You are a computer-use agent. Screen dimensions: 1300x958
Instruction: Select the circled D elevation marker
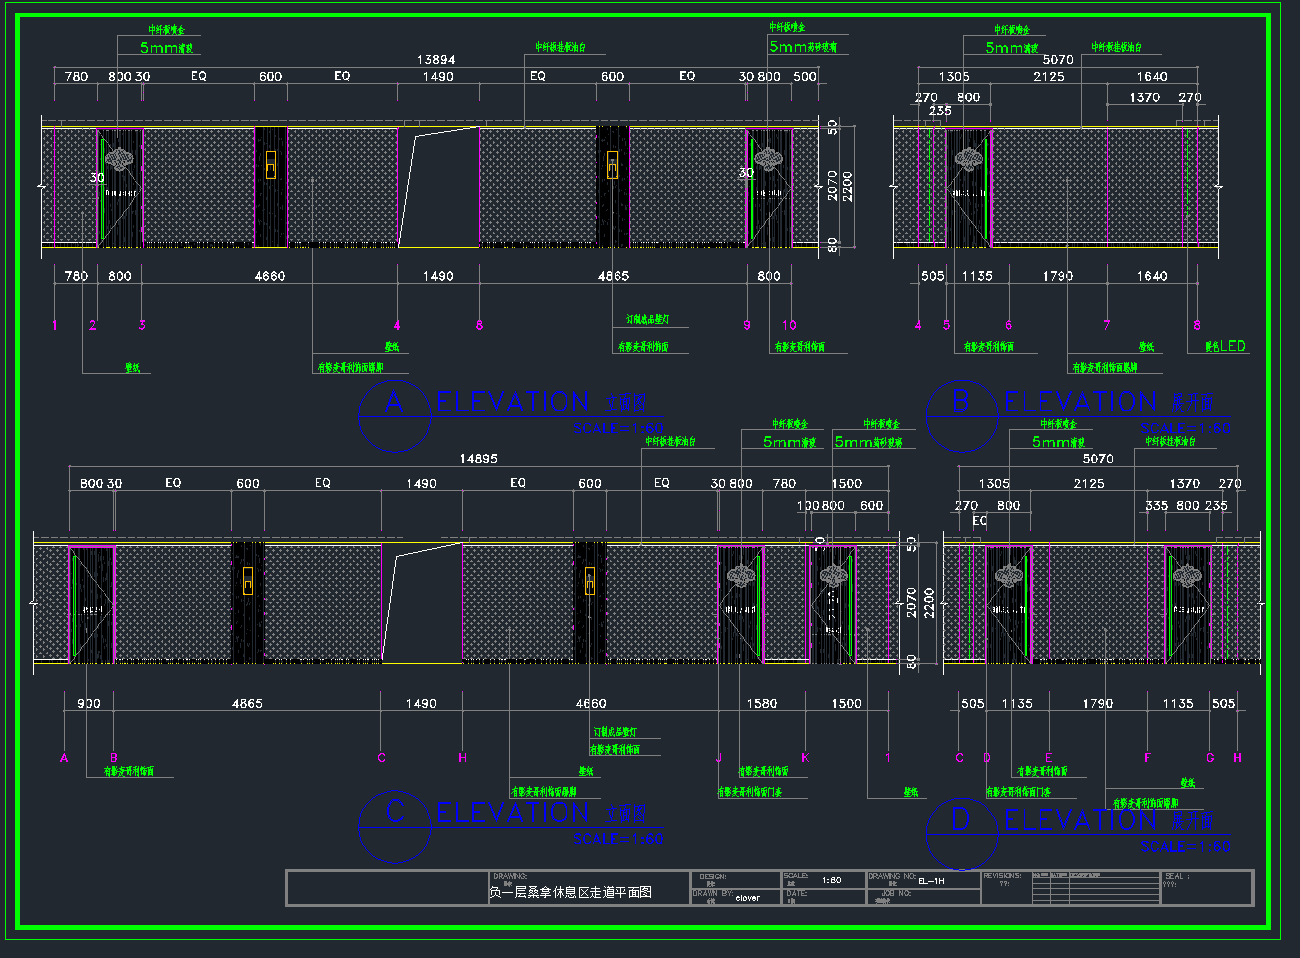pos(961,820)
